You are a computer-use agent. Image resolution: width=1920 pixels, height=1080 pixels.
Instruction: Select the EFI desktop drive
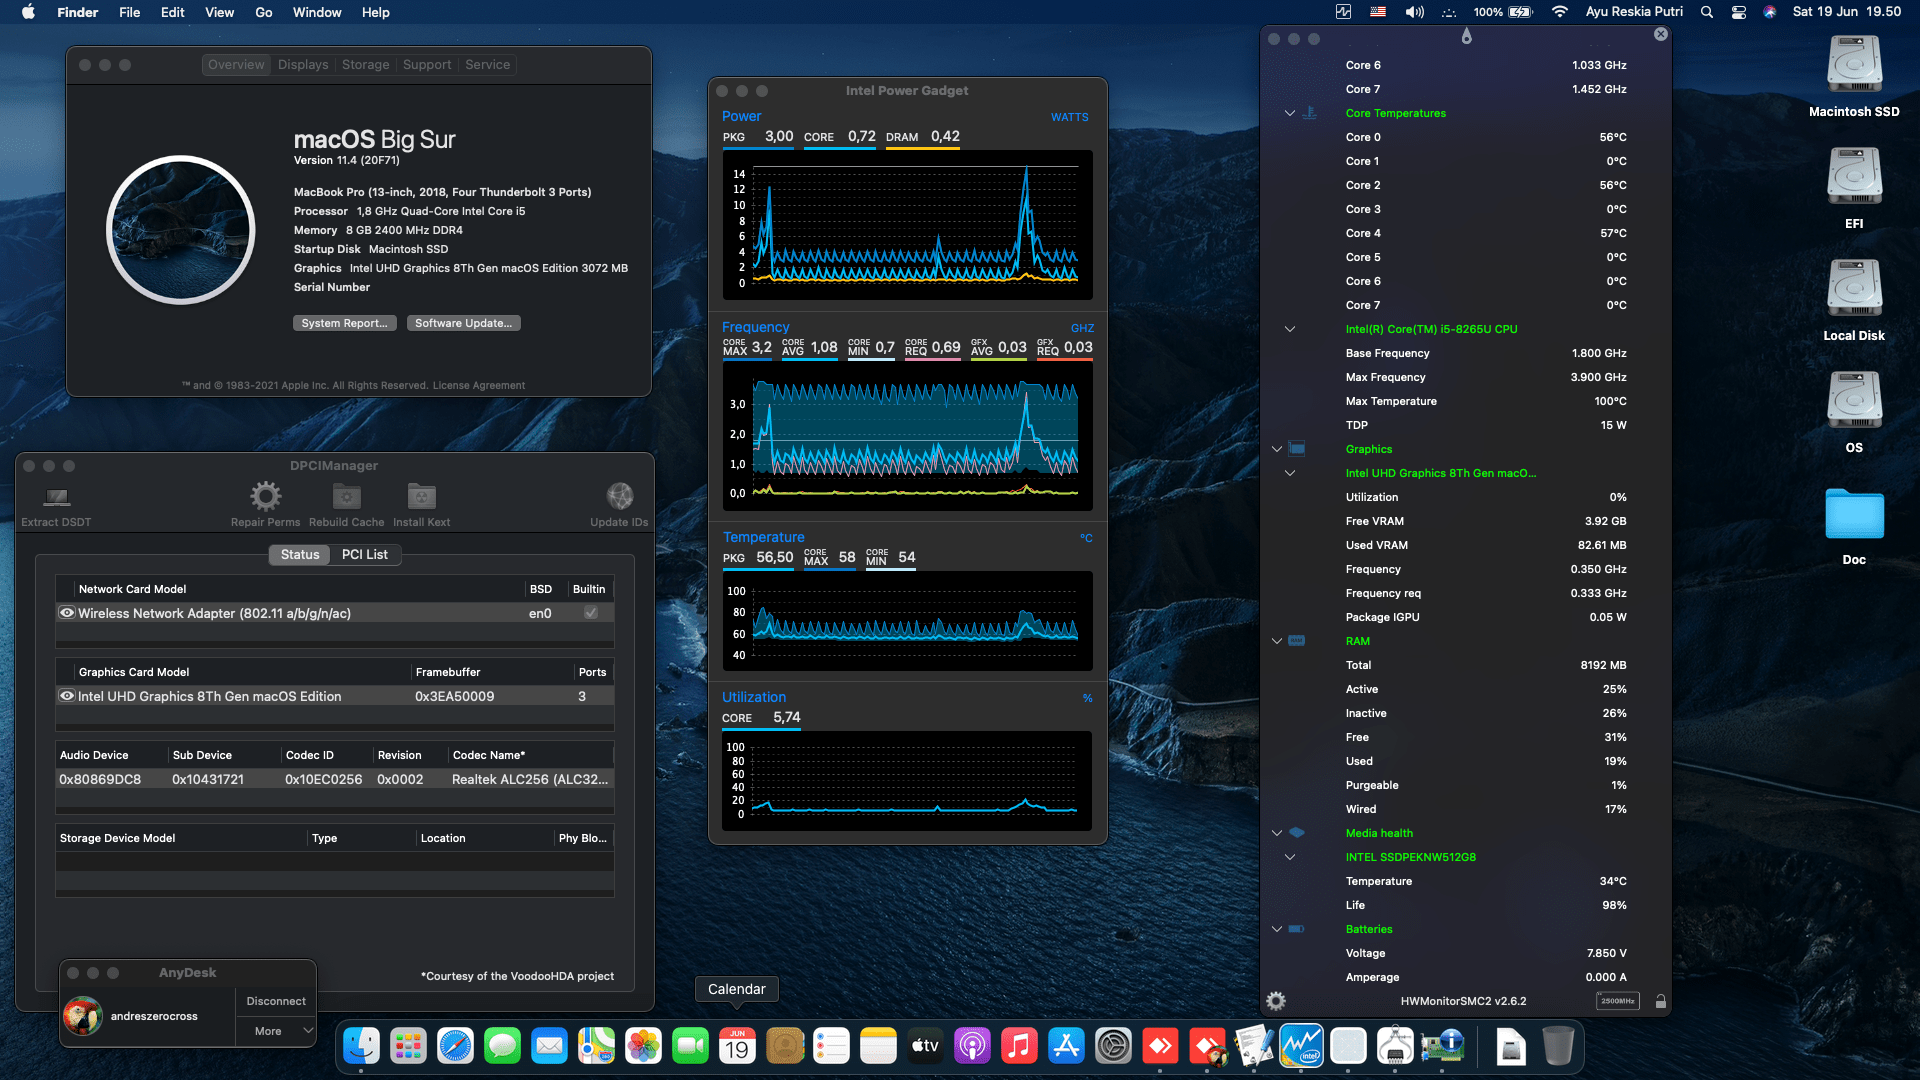(x=1854, y=190)
